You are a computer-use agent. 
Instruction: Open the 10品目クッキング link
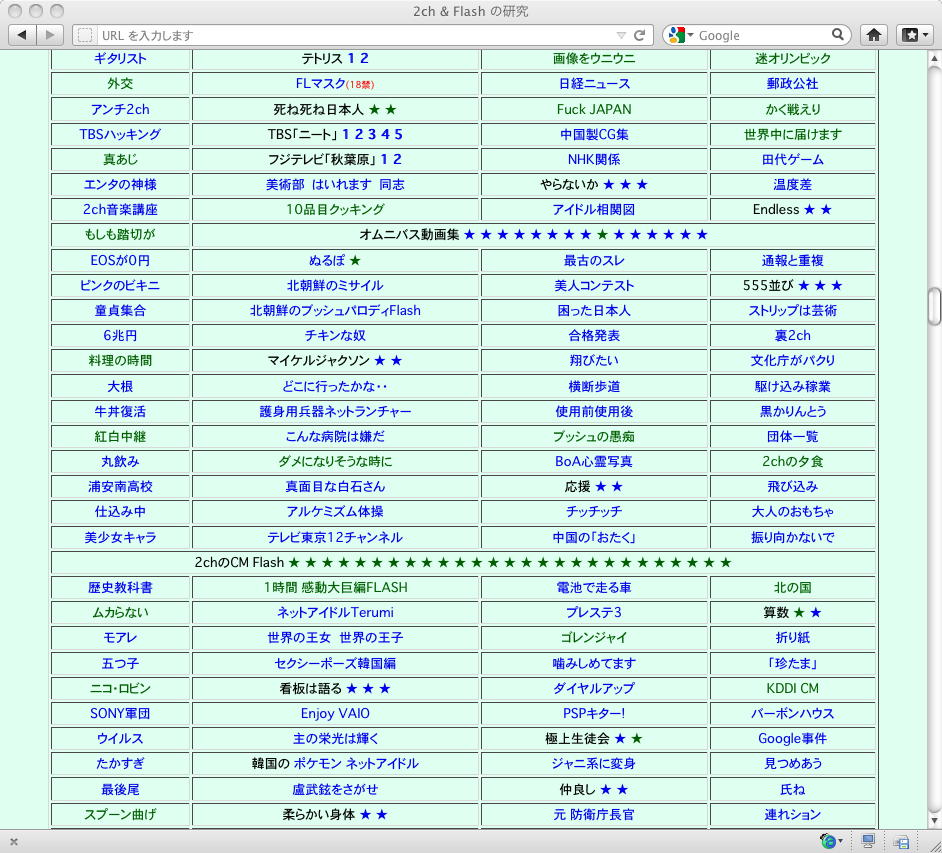coord(335,209)
